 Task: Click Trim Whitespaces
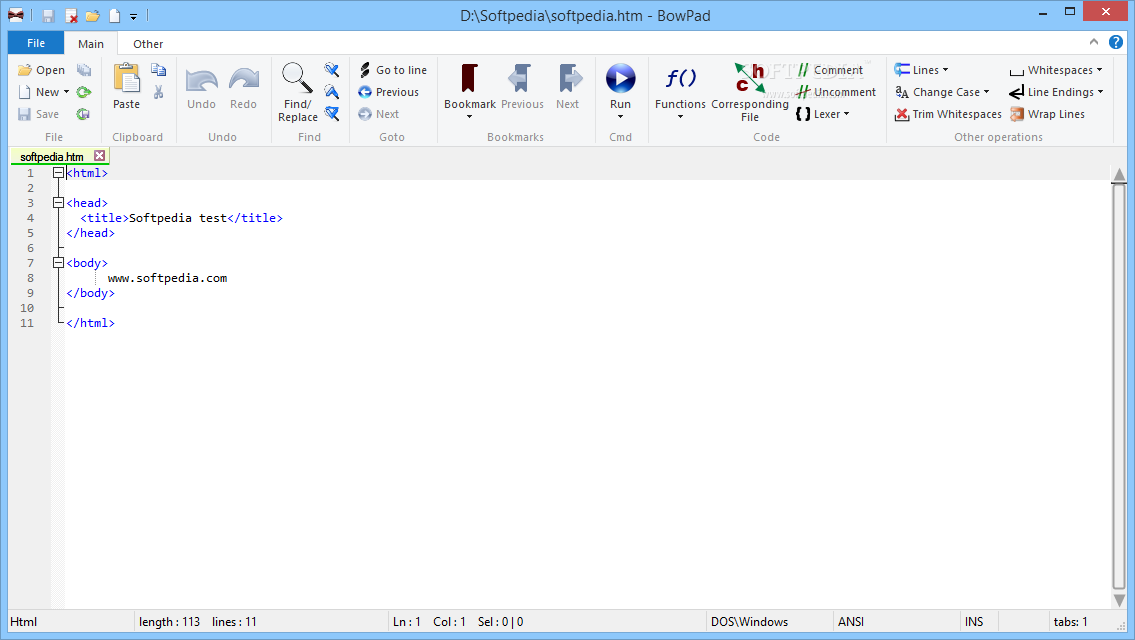pyautogui.click(x=948, y=114)
